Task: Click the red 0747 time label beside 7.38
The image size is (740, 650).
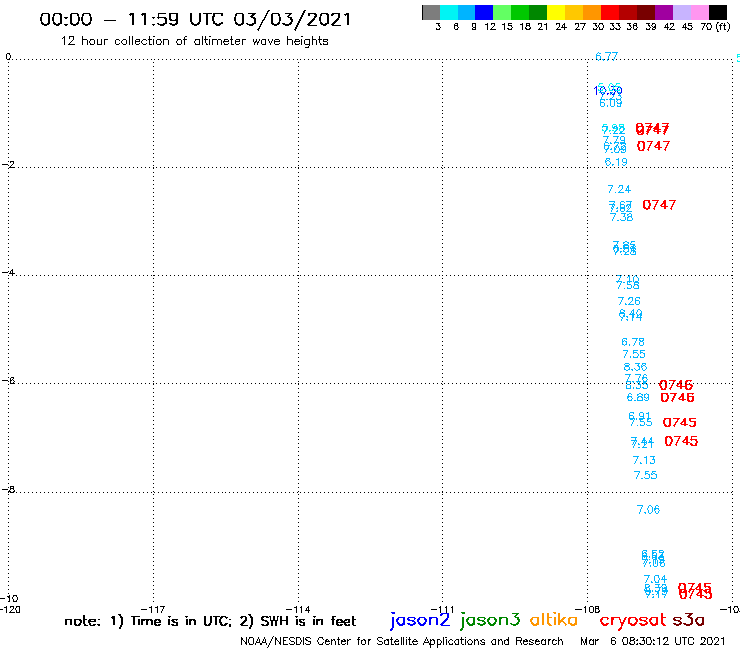Action: coord(659,205)
